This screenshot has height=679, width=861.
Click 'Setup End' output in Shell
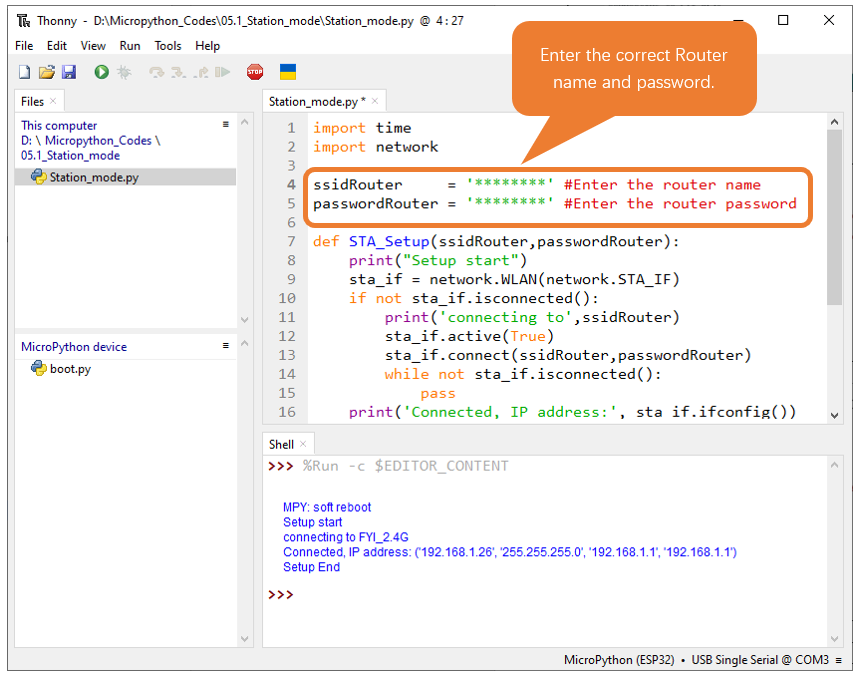point(311,567)
